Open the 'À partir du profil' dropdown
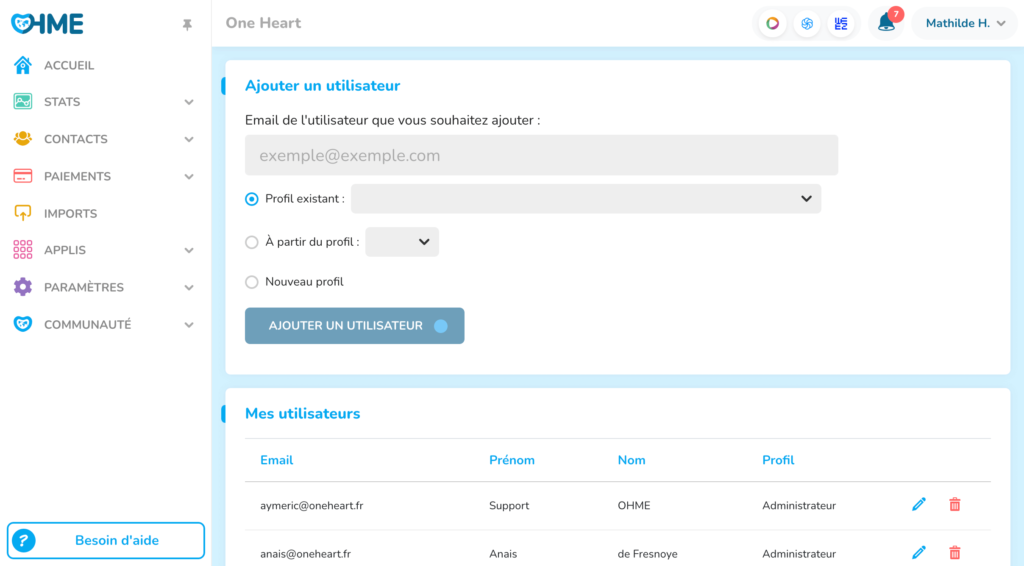Image resolution: width=1024 pixels, height=566 pixels. click(x=402, y=242)
